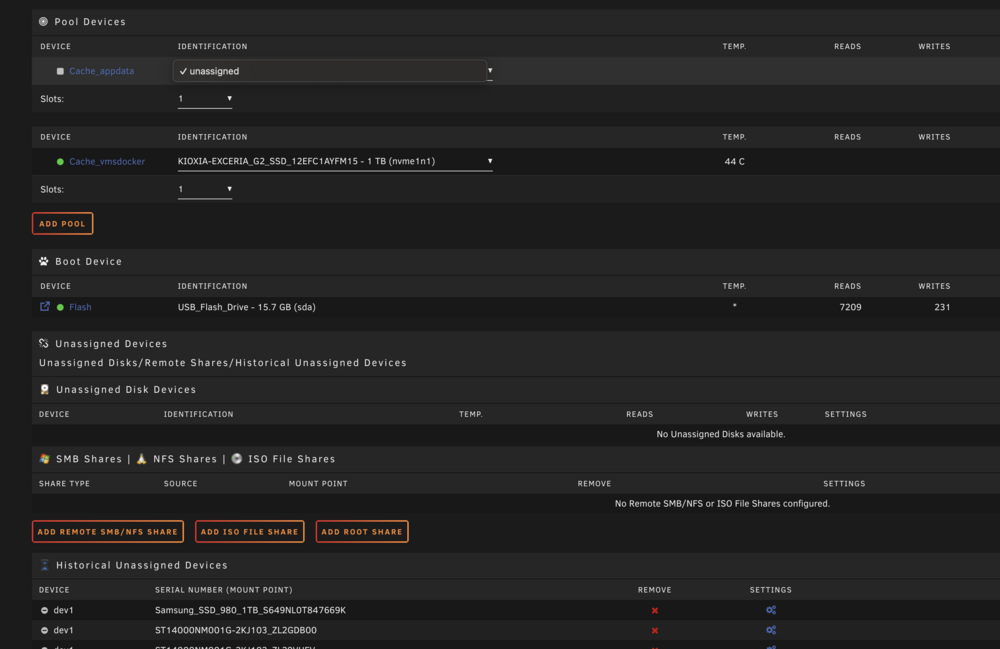Click the minus icon on the ST14000NM001G-2KJ103_ZL2GDB00 row

click(x=44, y=631)
